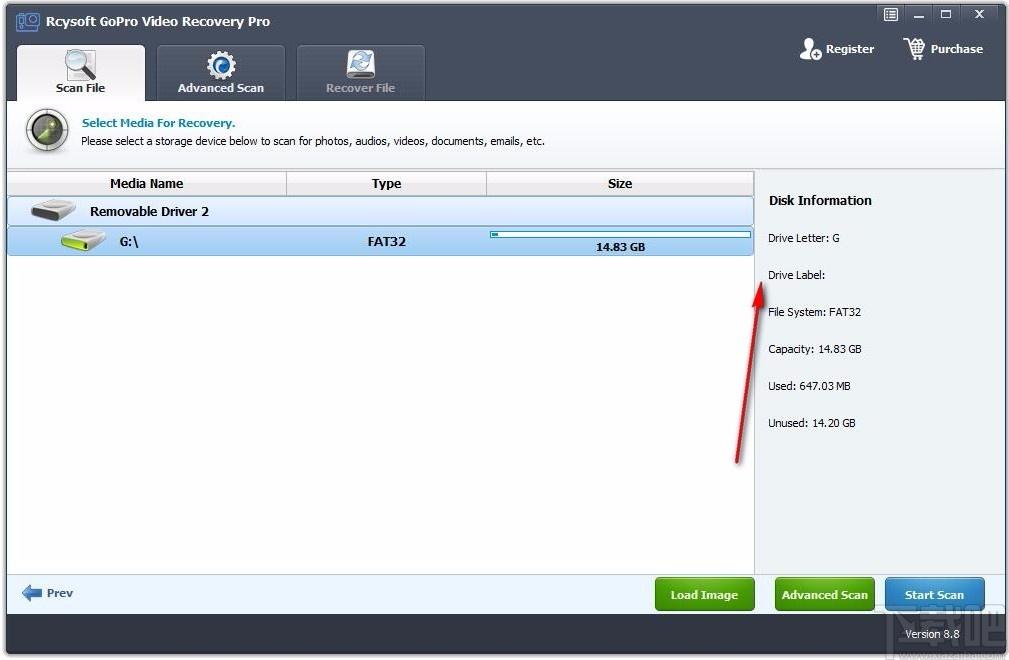This screenshot has width=1009, height=660.
Task: Click the Drive Label field text
Action: pos(797,275)
